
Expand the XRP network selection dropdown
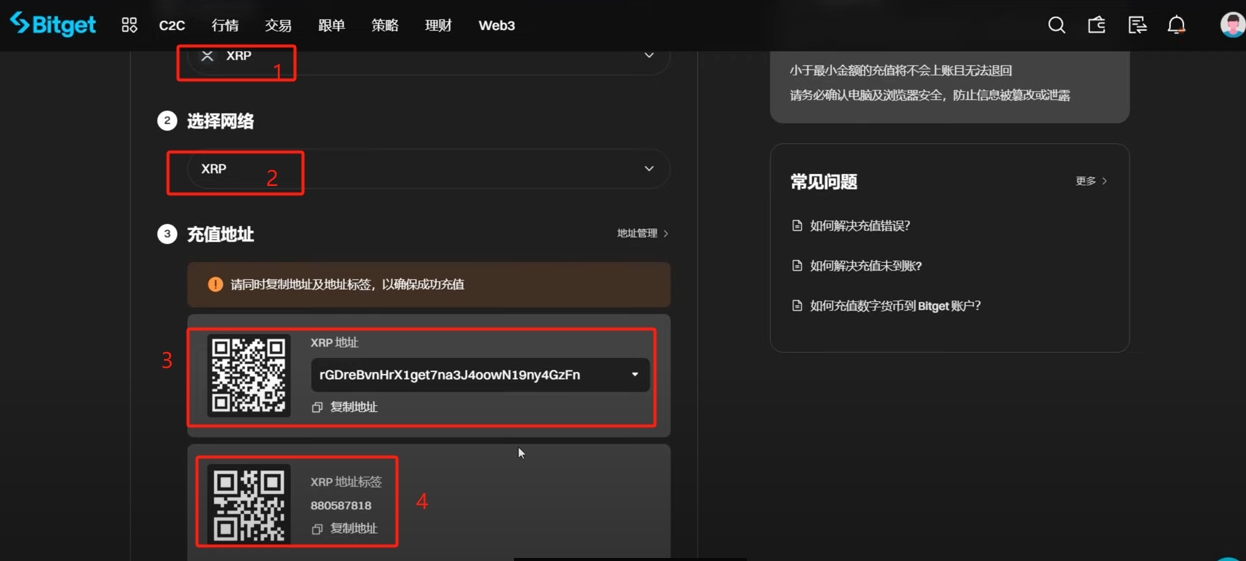coord(649,169)
